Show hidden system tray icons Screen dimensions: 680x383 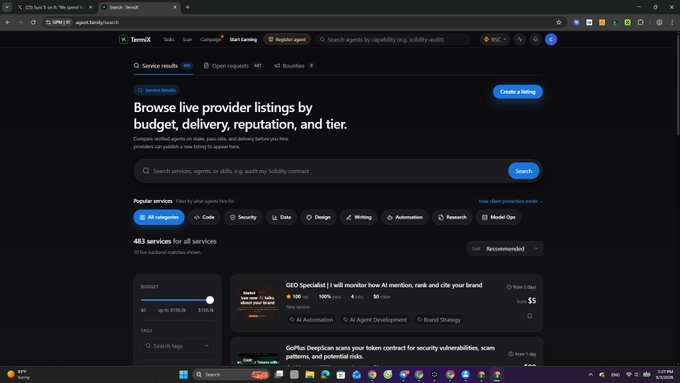click(x=590, y=374)
